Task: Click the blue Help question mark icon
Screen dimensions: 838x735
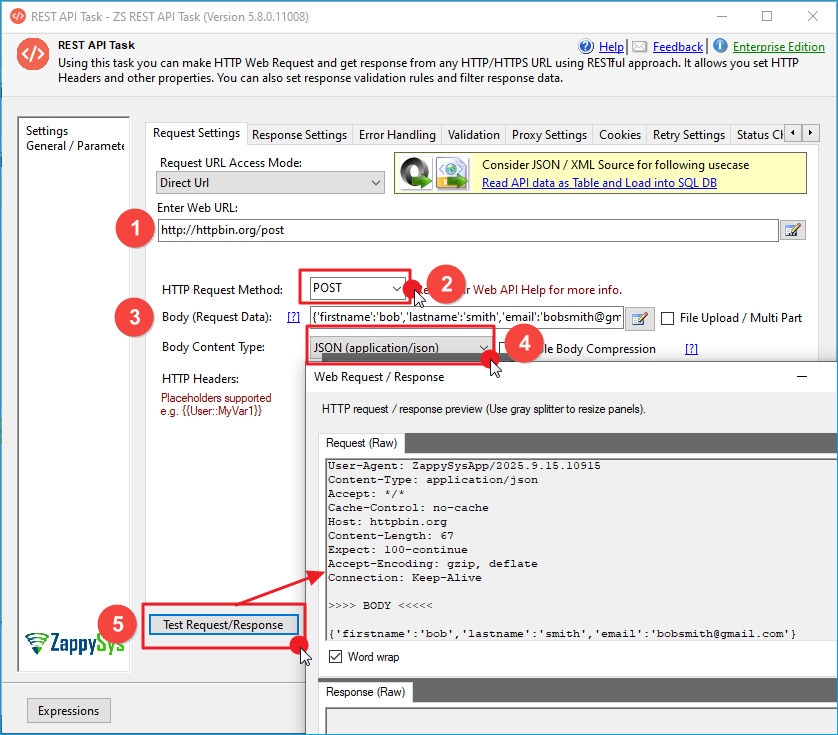Action: (587, 47)
